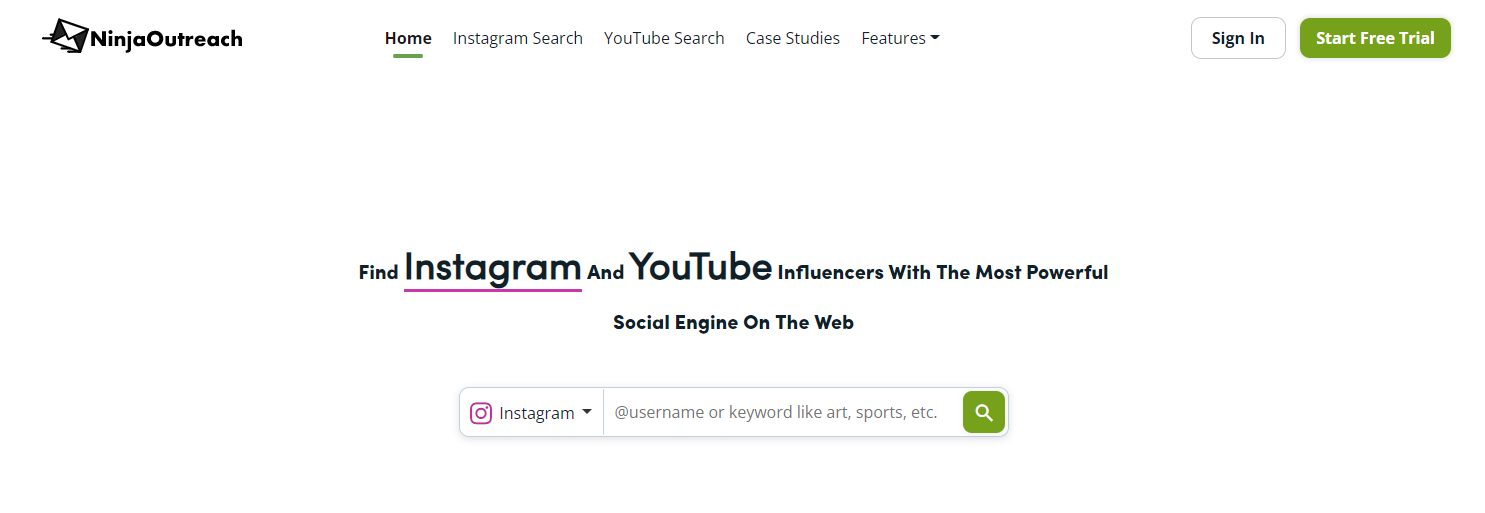
Task: Click the large Instagram headline word
Action: (493, 268)
